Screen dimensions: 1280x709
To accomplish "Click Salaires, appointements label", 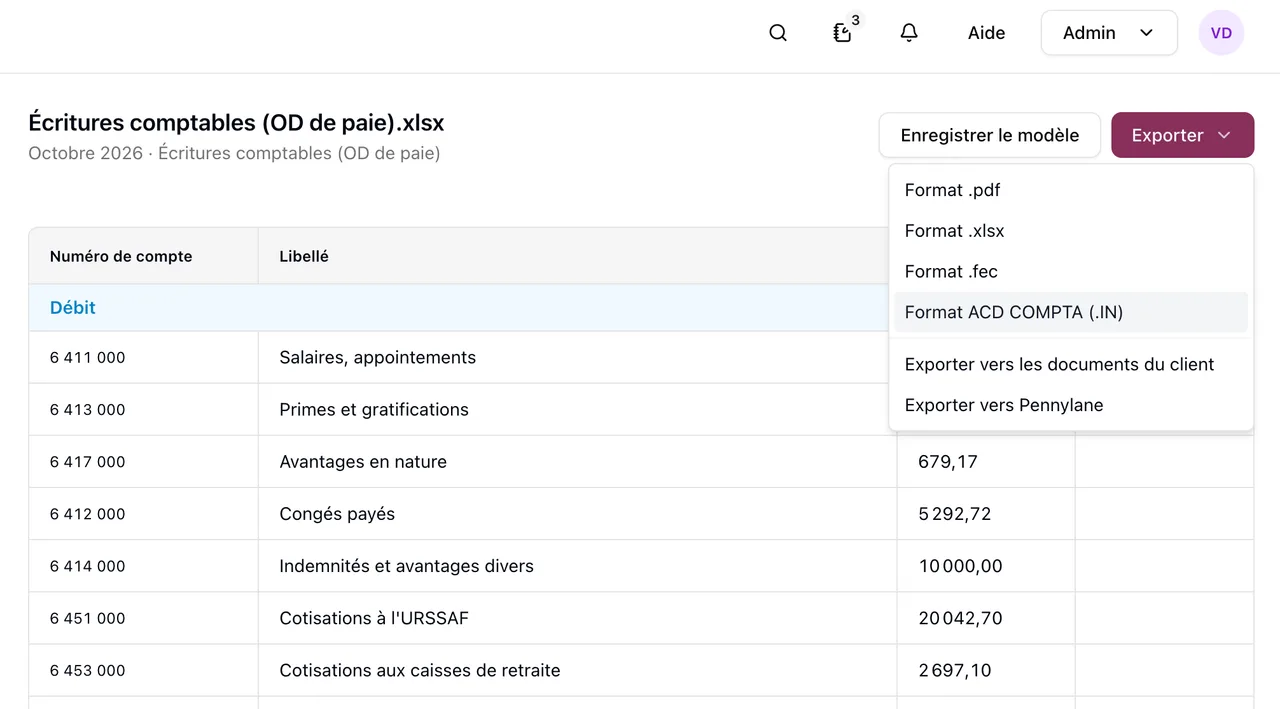I will point(378,357).
